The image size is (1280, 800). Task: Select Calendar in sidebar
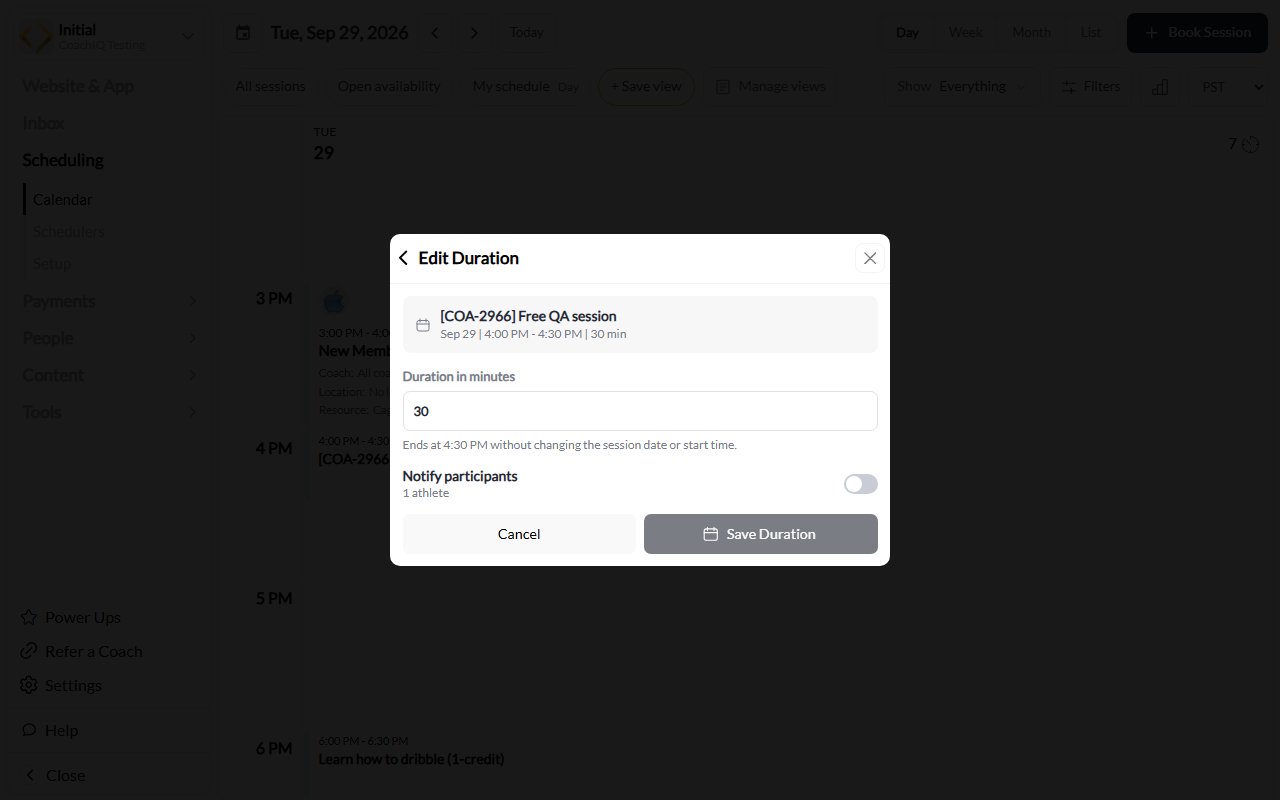click(x=62, y=200)
